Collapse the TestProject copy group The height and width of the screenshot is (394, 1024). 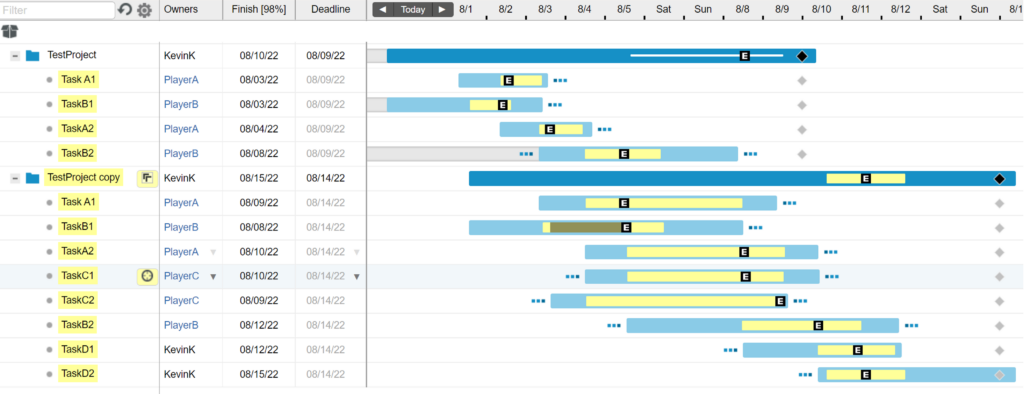[x=14, y=178]
